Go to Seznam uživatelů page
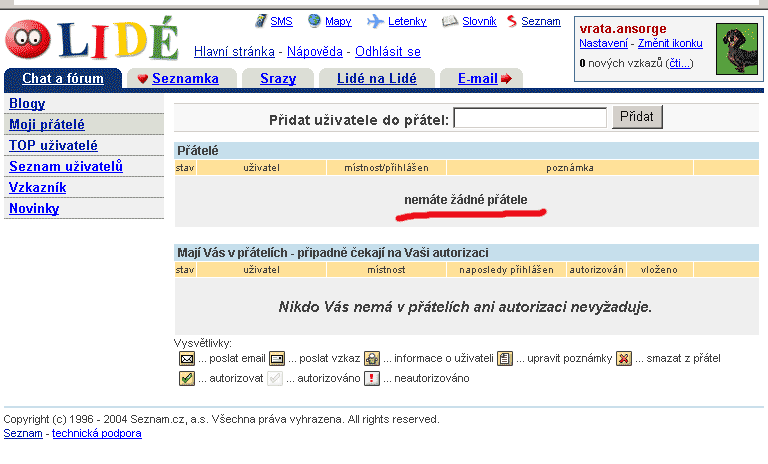768x464 pixels. 66,166
